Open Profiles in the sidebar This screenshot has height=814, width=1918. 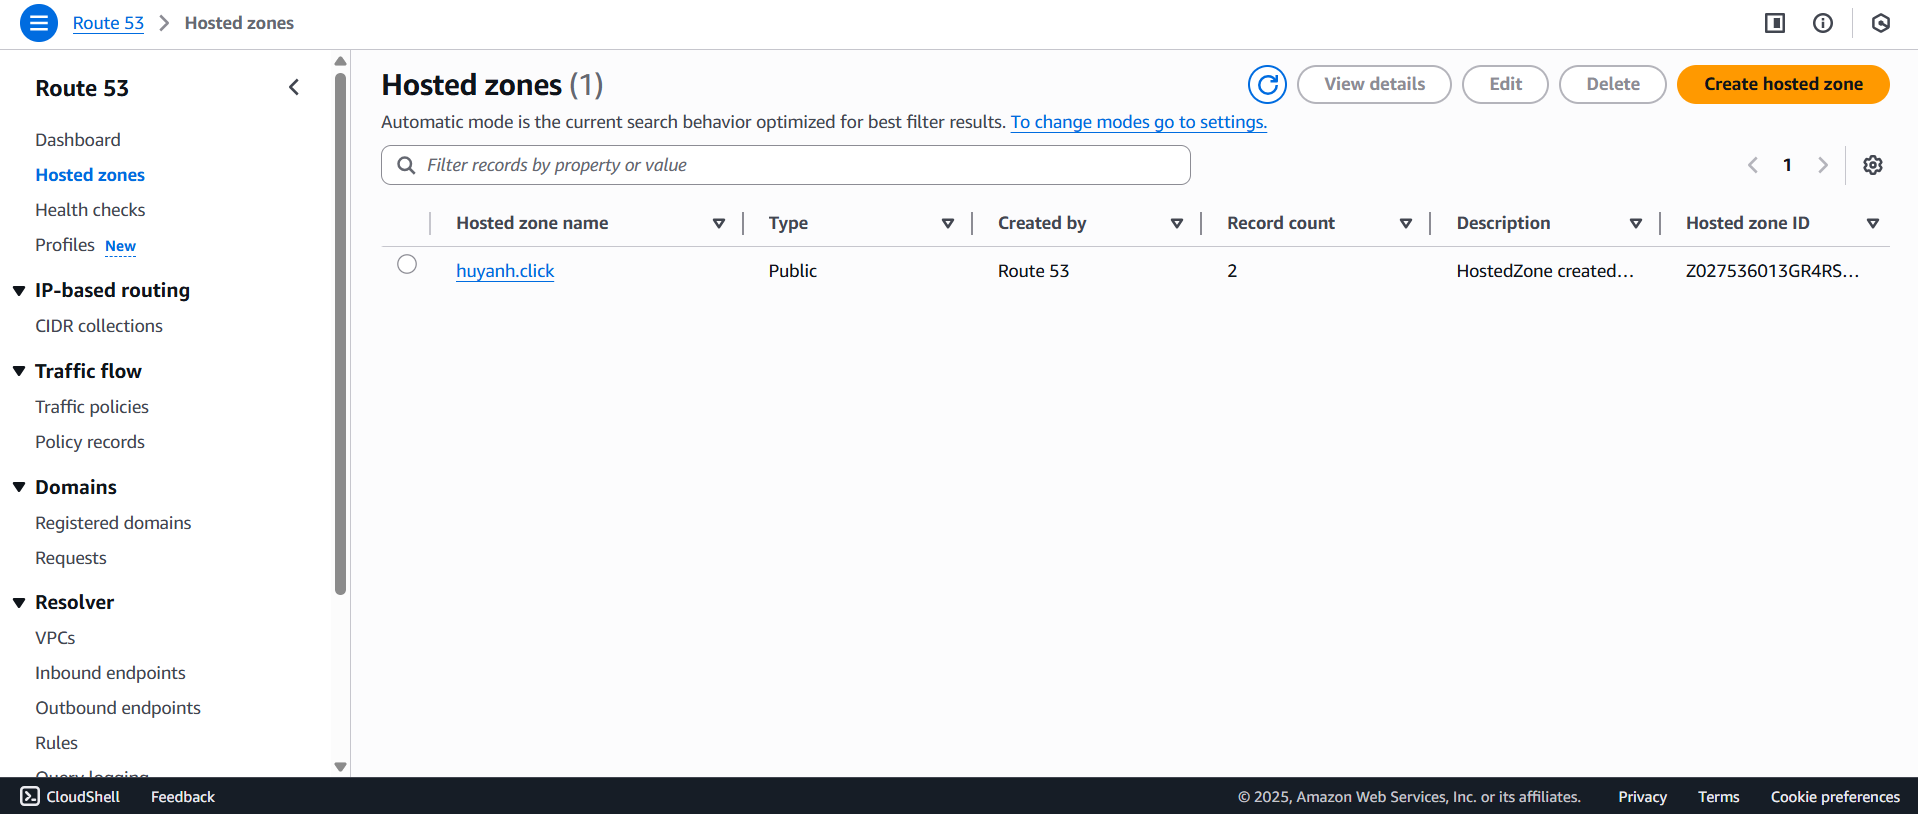click(65, 245)
